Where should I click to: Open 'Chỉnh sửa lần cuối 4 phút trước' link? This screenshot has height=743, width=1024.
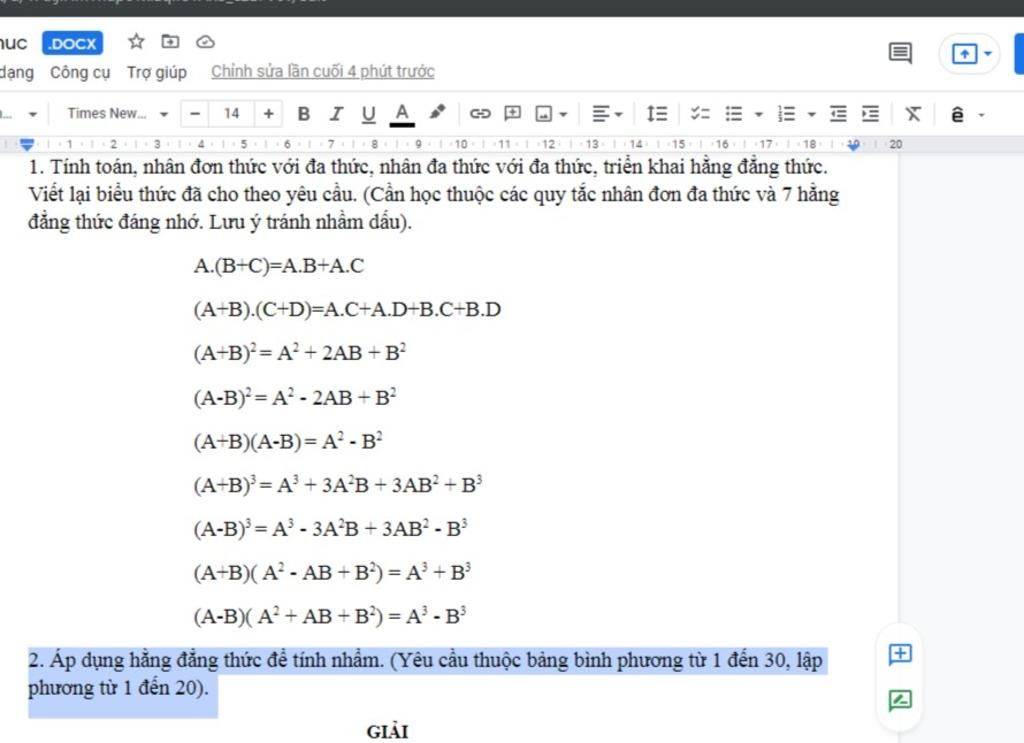click(323, 71)
